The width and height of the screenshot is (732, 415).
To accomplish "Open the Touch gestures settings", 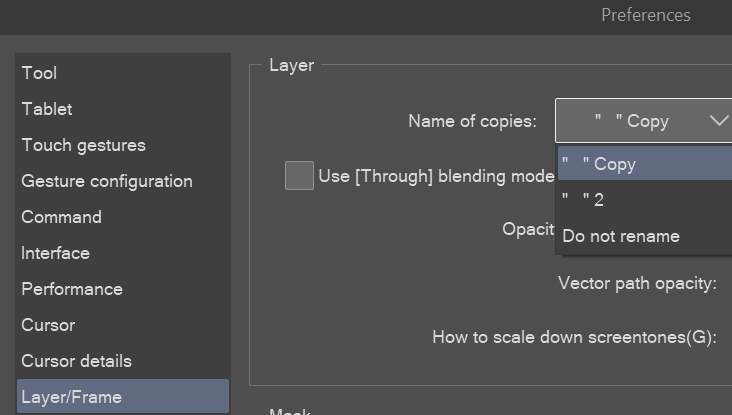I will pos(123,145).
